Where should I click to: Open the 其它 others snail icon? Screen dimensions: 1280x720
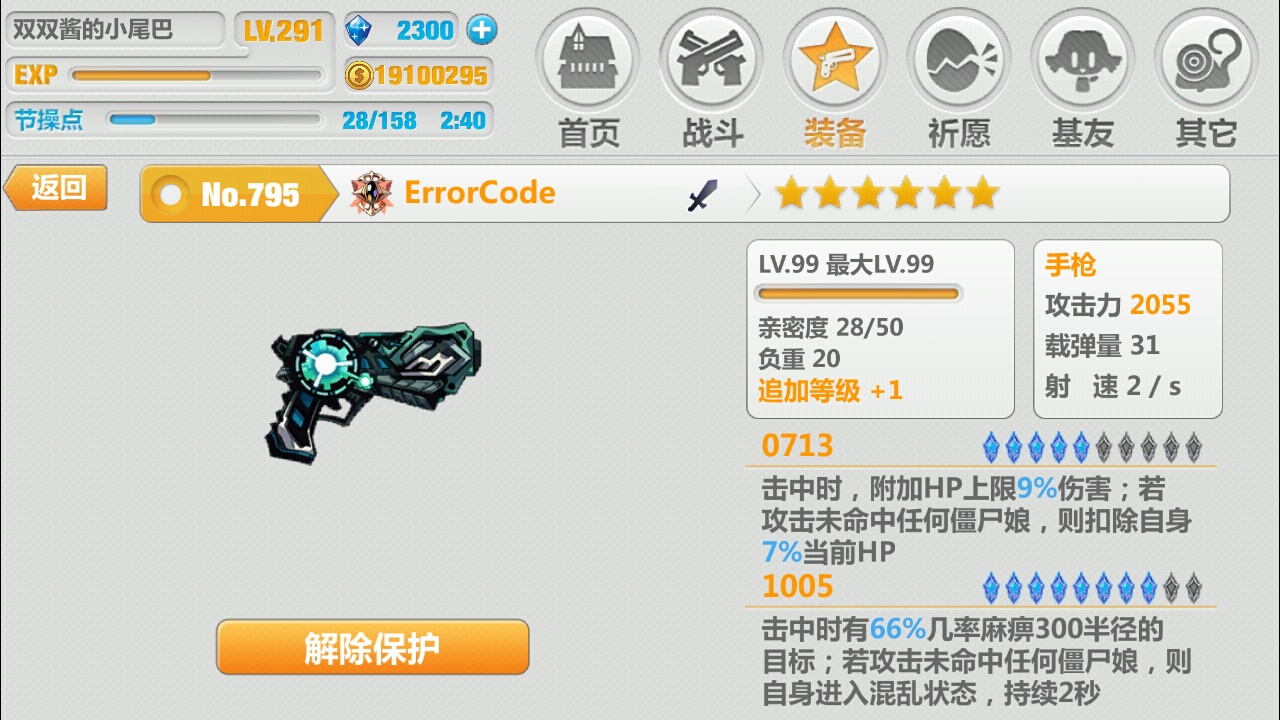[1206, 60]
